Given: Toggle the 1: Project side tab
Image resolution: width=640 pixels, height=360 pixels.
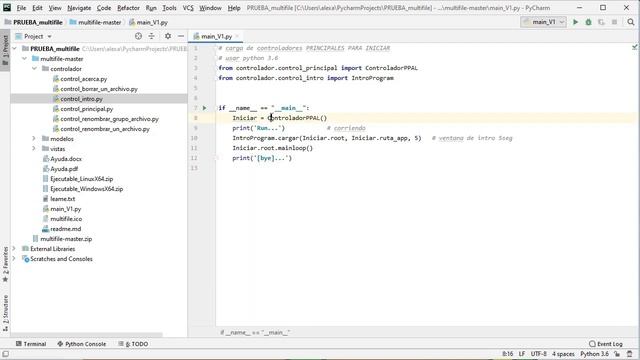Looking at the screenshot, I should (x=5, y=50).
